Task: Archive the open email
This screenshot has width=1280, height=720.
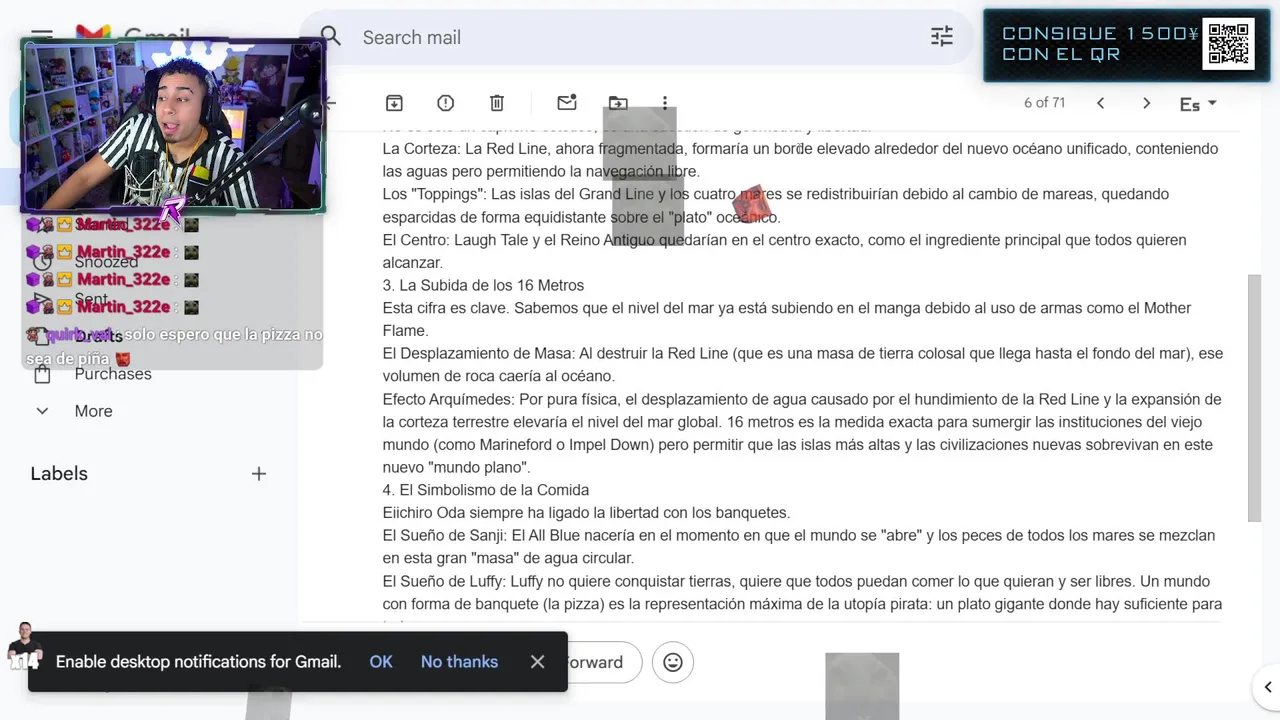Action: tap(394, 103)
